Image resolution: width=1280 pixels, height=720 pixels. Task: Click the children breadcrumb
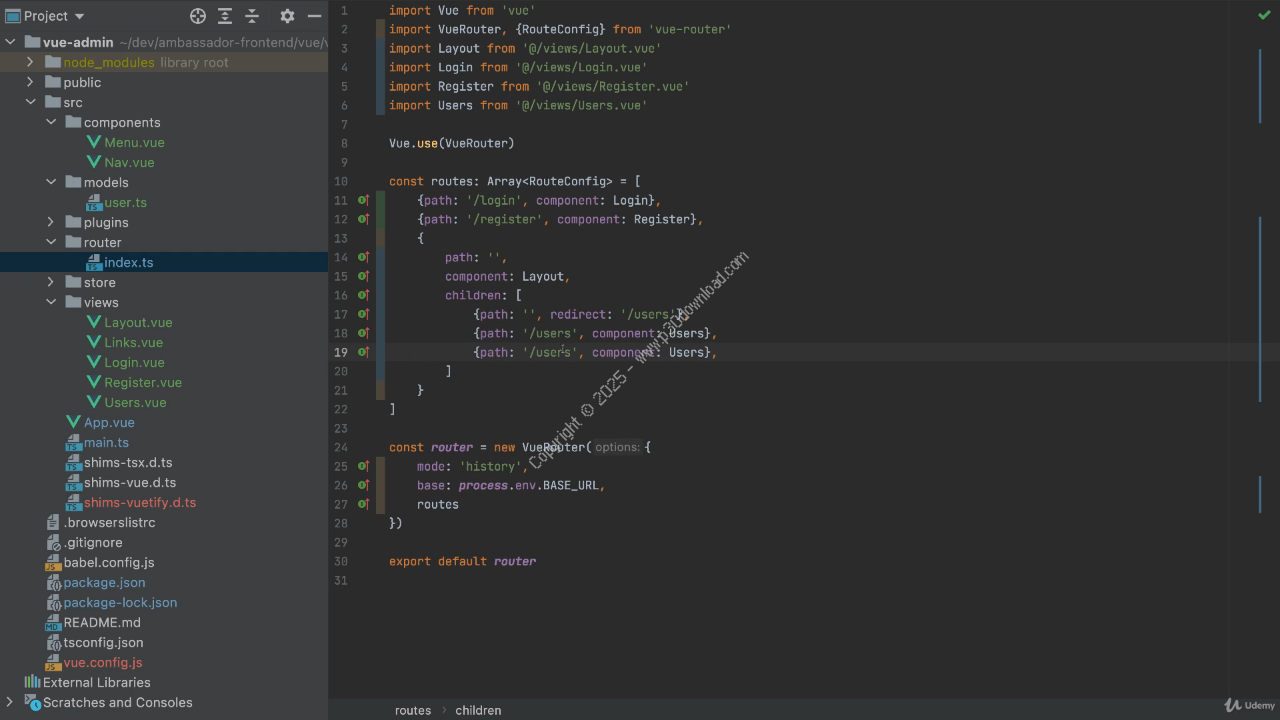pyautogui.click(x=478, y=710)
